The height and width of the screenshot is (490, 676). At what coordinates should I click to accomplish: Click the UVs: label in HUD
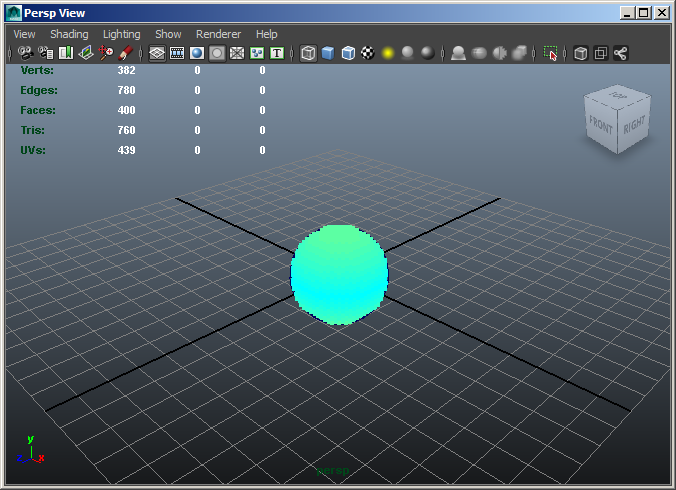[x=33, y=150]
